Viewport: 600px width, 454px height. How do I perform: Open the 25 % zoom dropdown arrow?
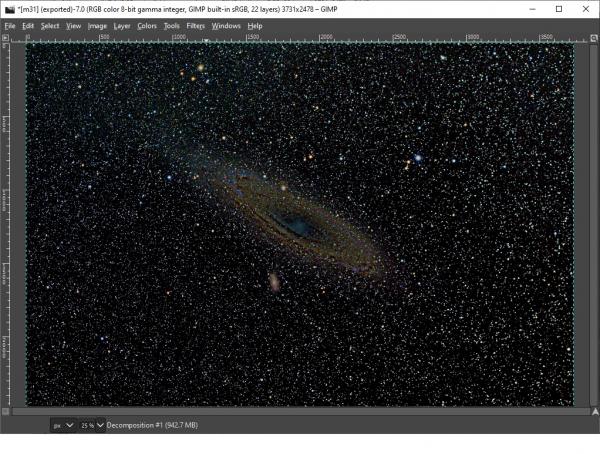pos(100,425)
